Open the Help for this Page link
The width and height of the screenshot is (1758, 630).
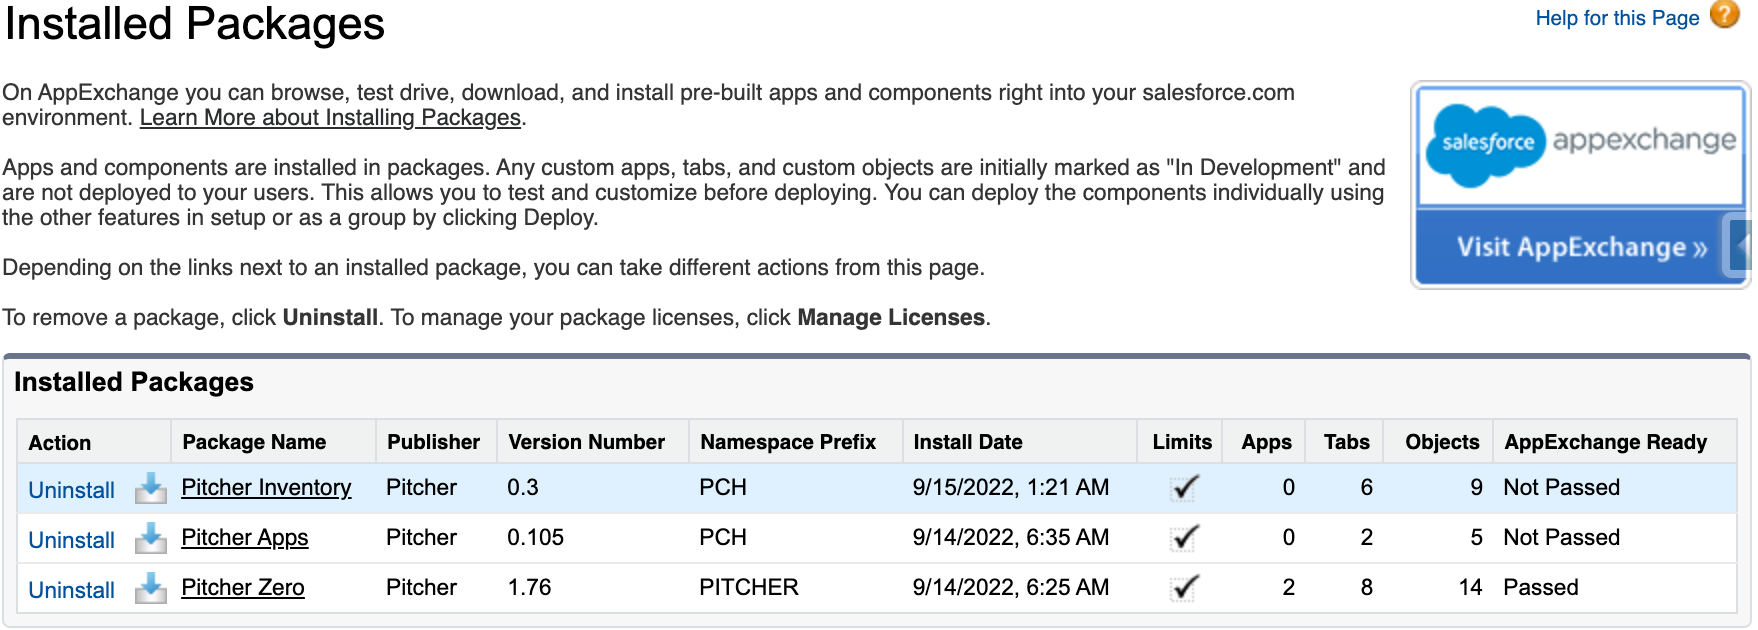1616,18
